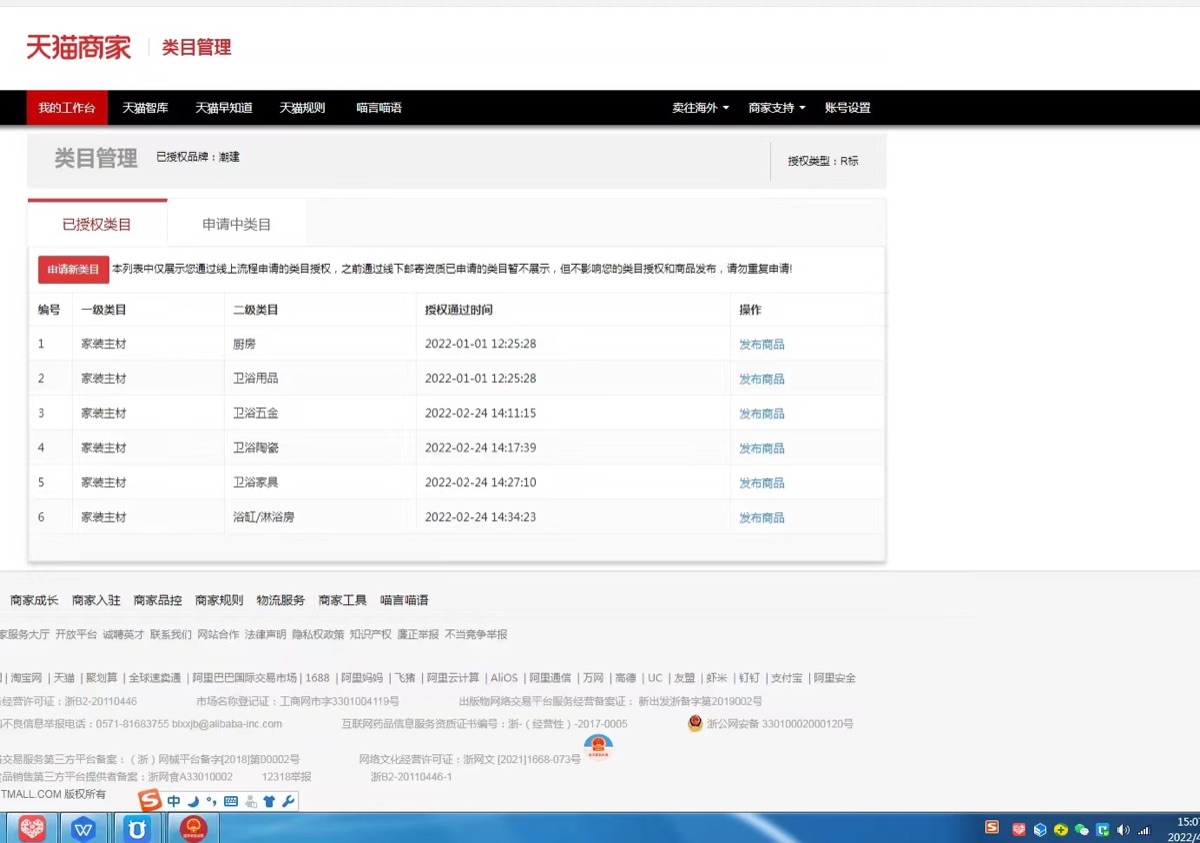Viewport: 1200px width, 843px height.
Task: Click the footer certification badge icon
Action: (598, 746)
